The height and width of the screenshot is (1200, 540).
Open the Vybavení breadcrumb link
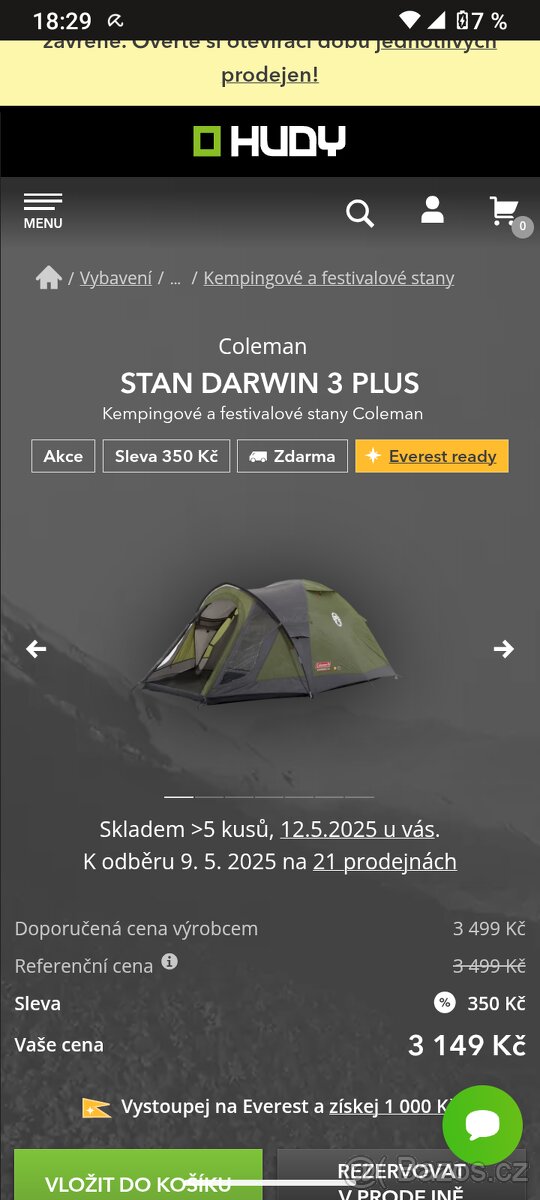click(116, 278)
